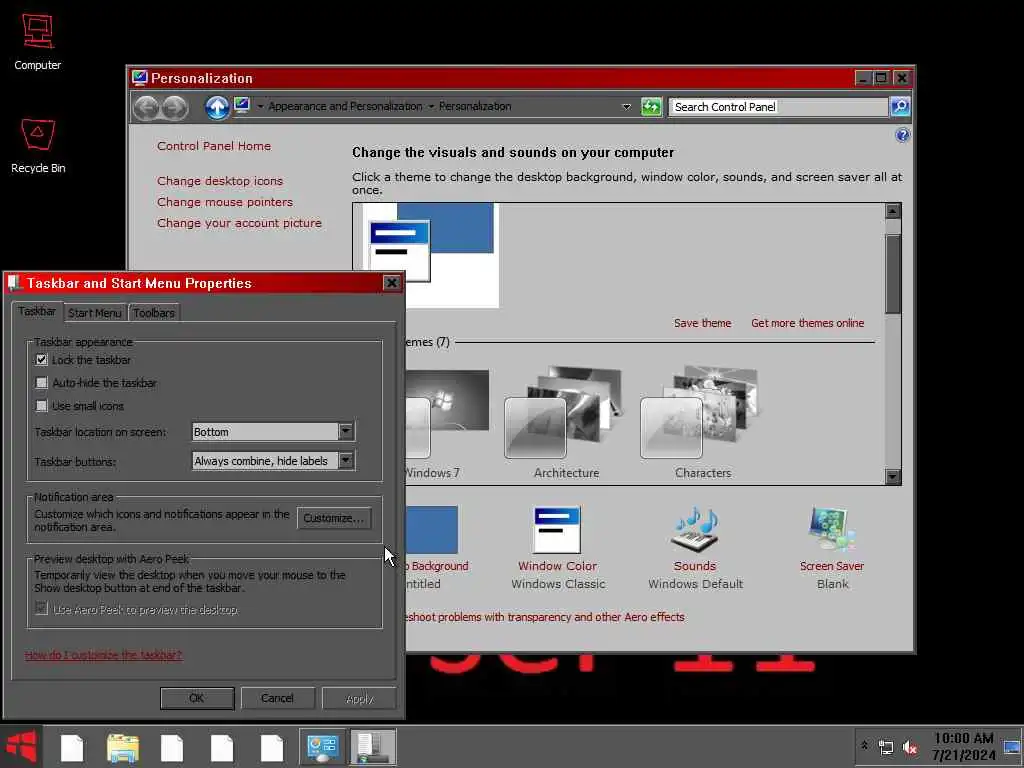Toggle Lock the taskbar checkbox
The image size is (1024, 768).
(42, 360)
